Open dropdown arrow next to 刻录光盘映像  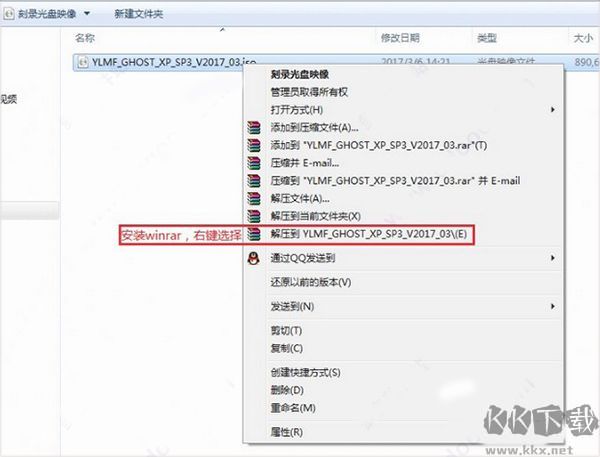click(87, 14)
